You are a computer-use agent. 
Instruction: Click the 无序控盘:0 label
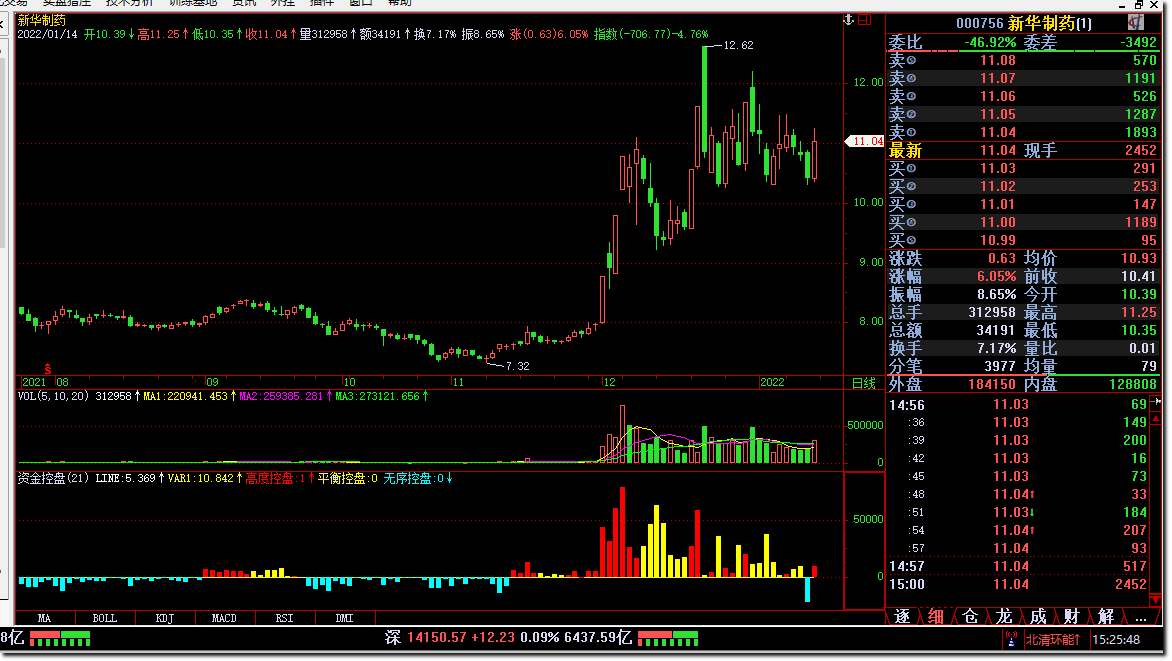[414, 479]
